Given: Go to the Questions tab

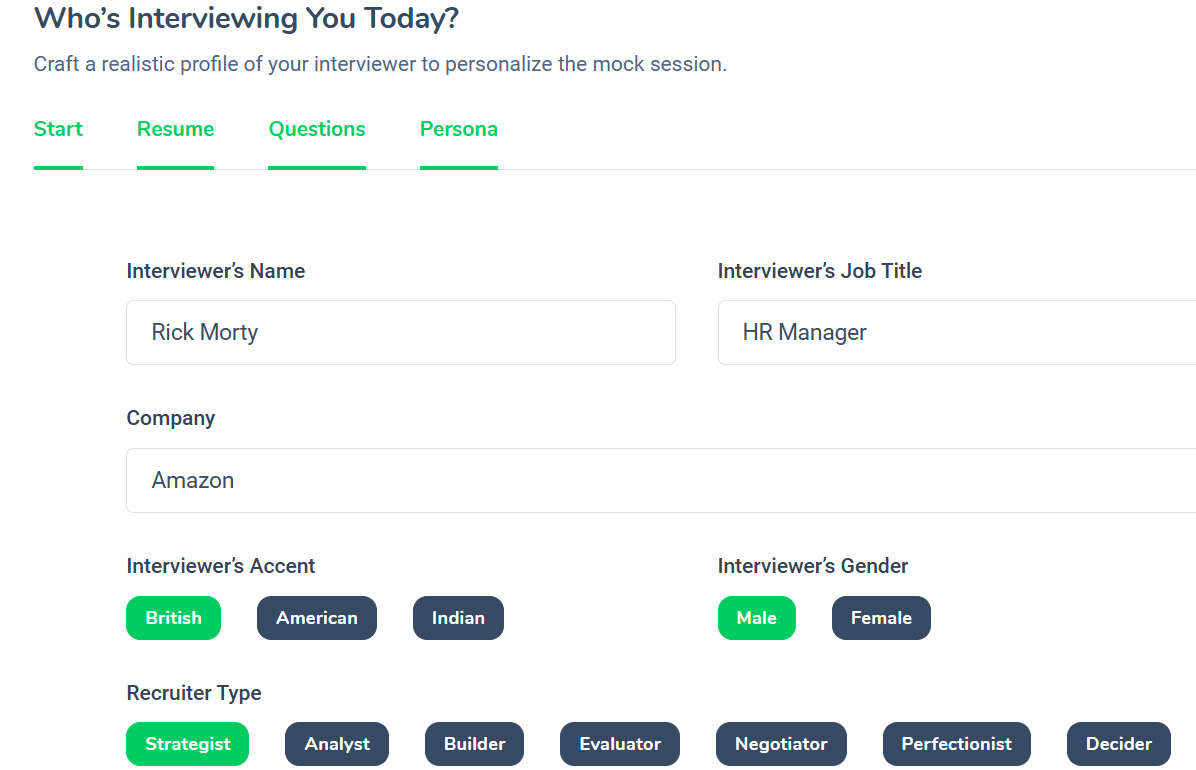Looking at the screenshot, I should 317,129.
